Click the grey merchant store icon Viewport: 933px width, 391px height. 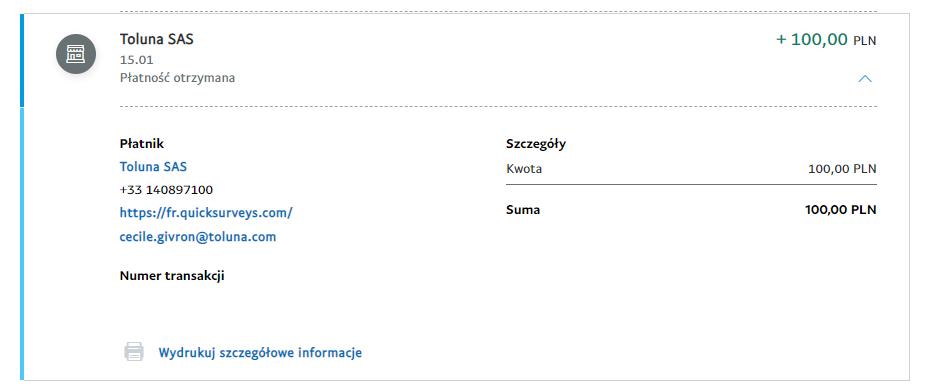coord(76,54)
